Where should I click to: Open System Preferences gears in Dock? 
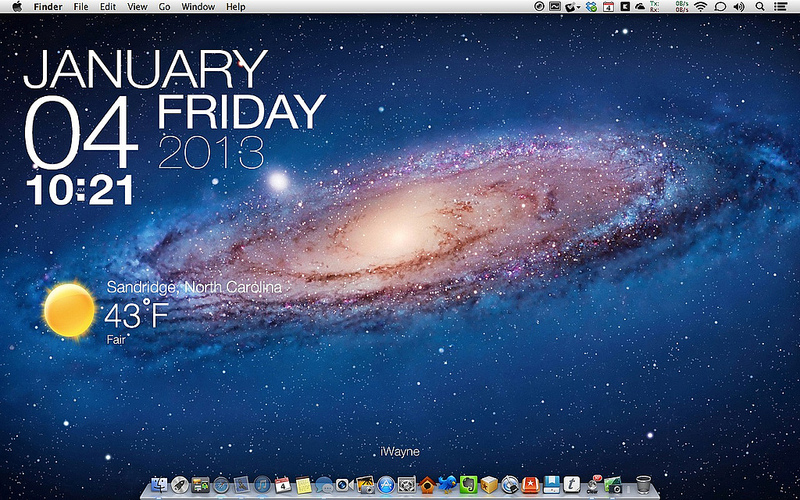coord(407,485)
